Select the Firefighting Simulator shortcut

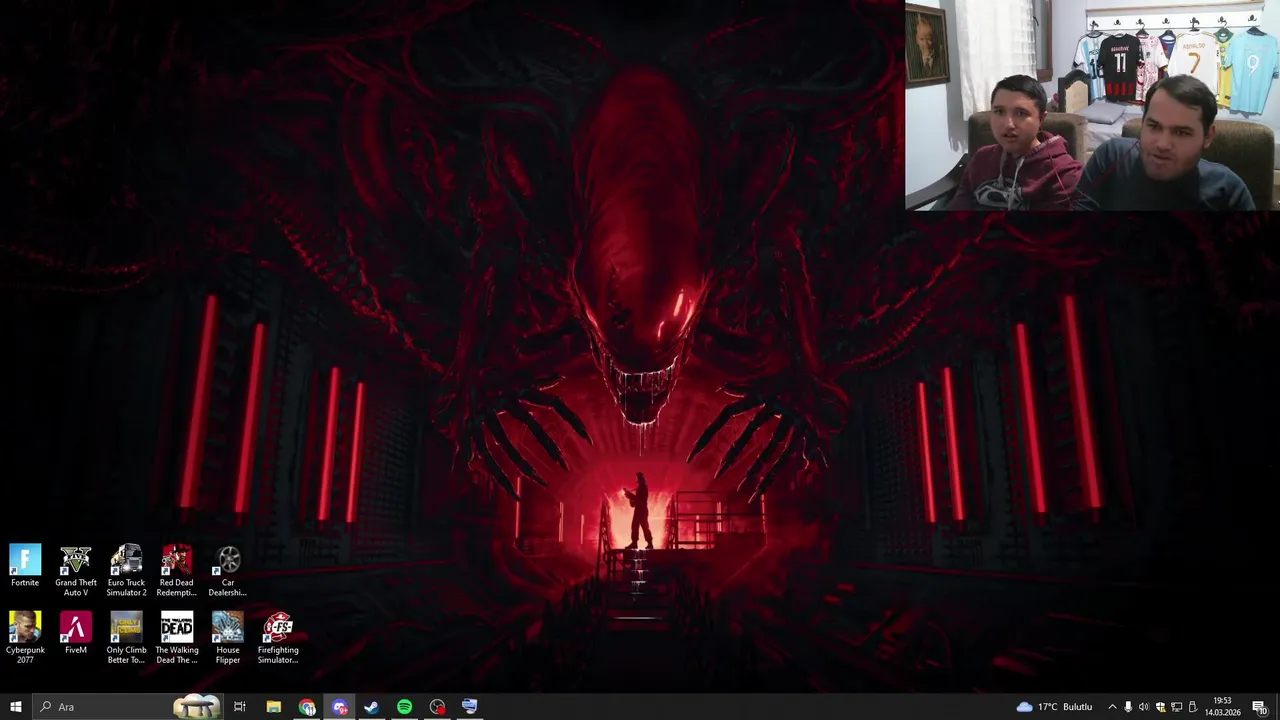pyautogui.click(x=277, y=638)
